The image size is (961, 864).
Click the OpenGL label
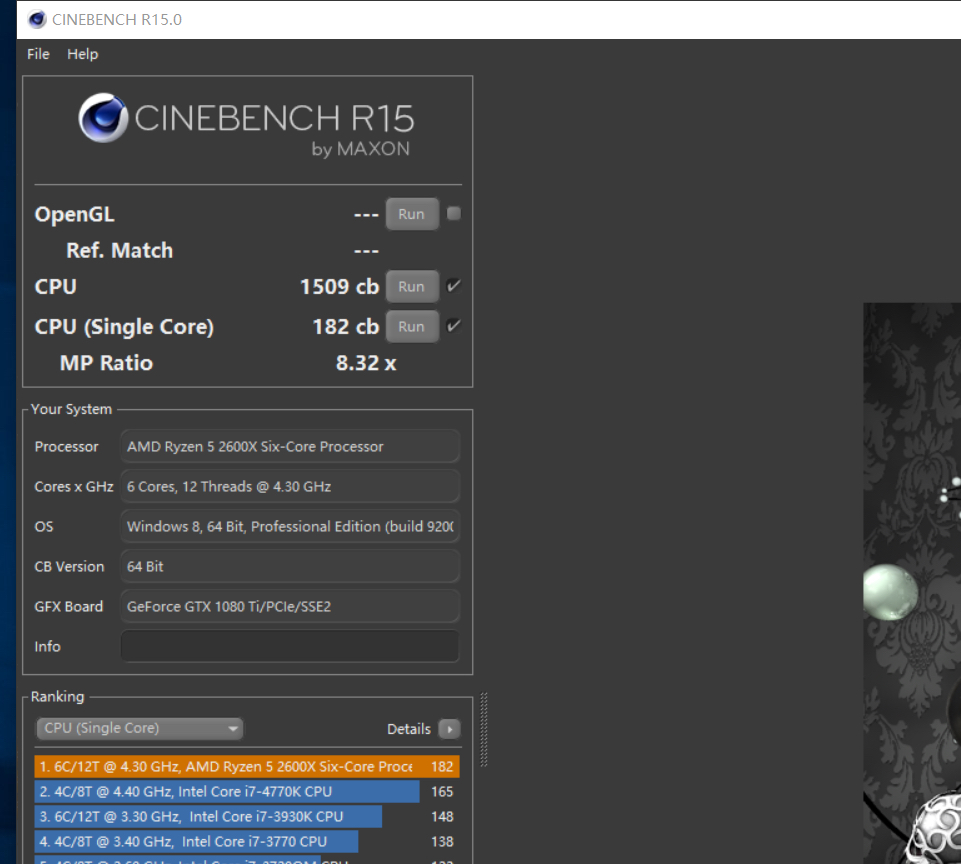click(74, 214)
